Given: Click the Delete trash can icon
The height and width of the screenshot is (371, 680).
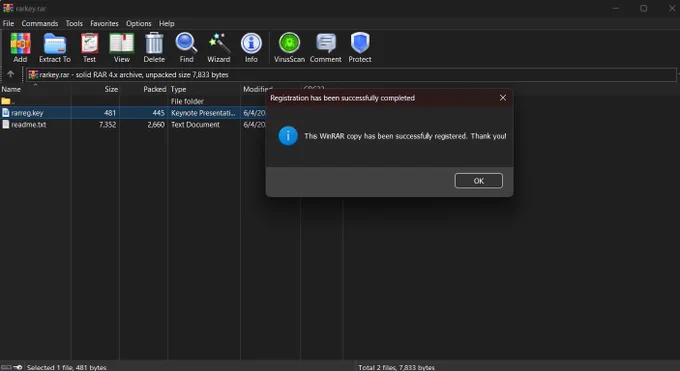Looking at the screenshot, I should [154, 48].
